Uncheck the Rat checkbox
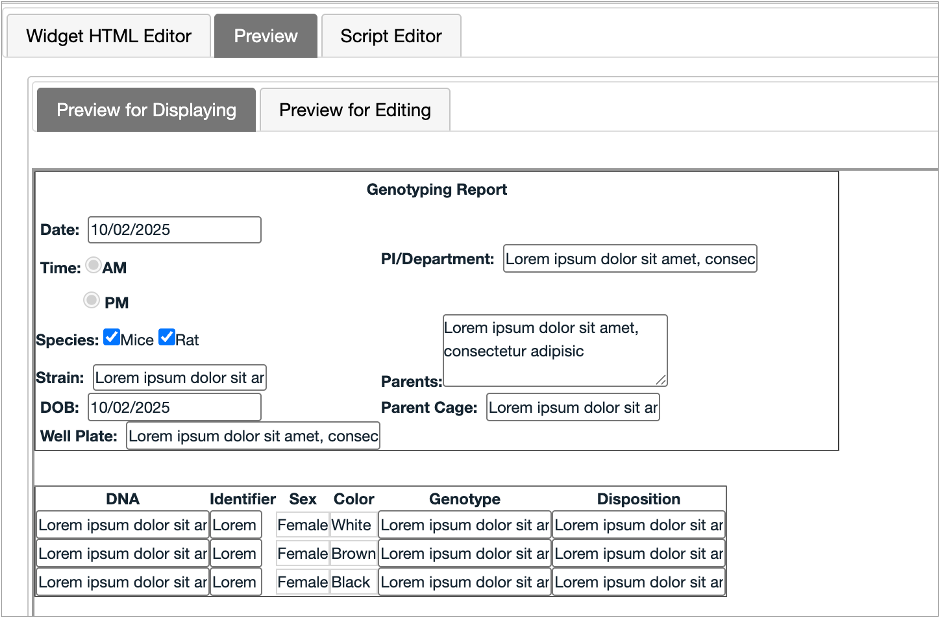The height and width of the screenshot is (618, 940). click(166, 337)
